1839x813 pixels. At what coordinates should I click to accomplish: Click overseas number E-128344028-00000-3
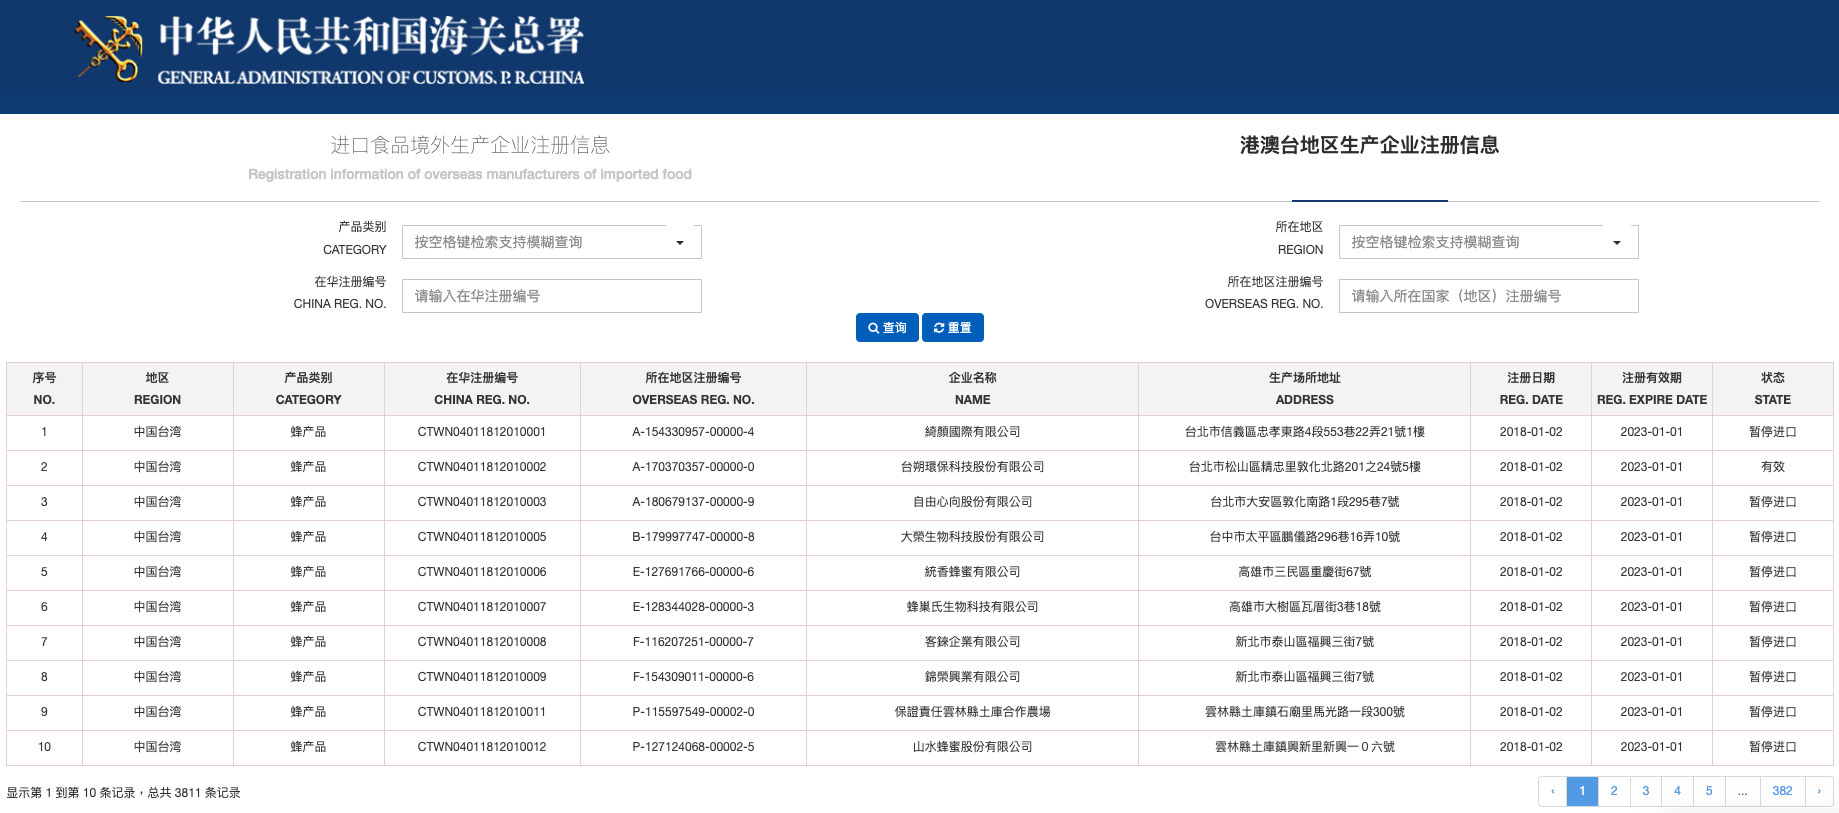693,607
